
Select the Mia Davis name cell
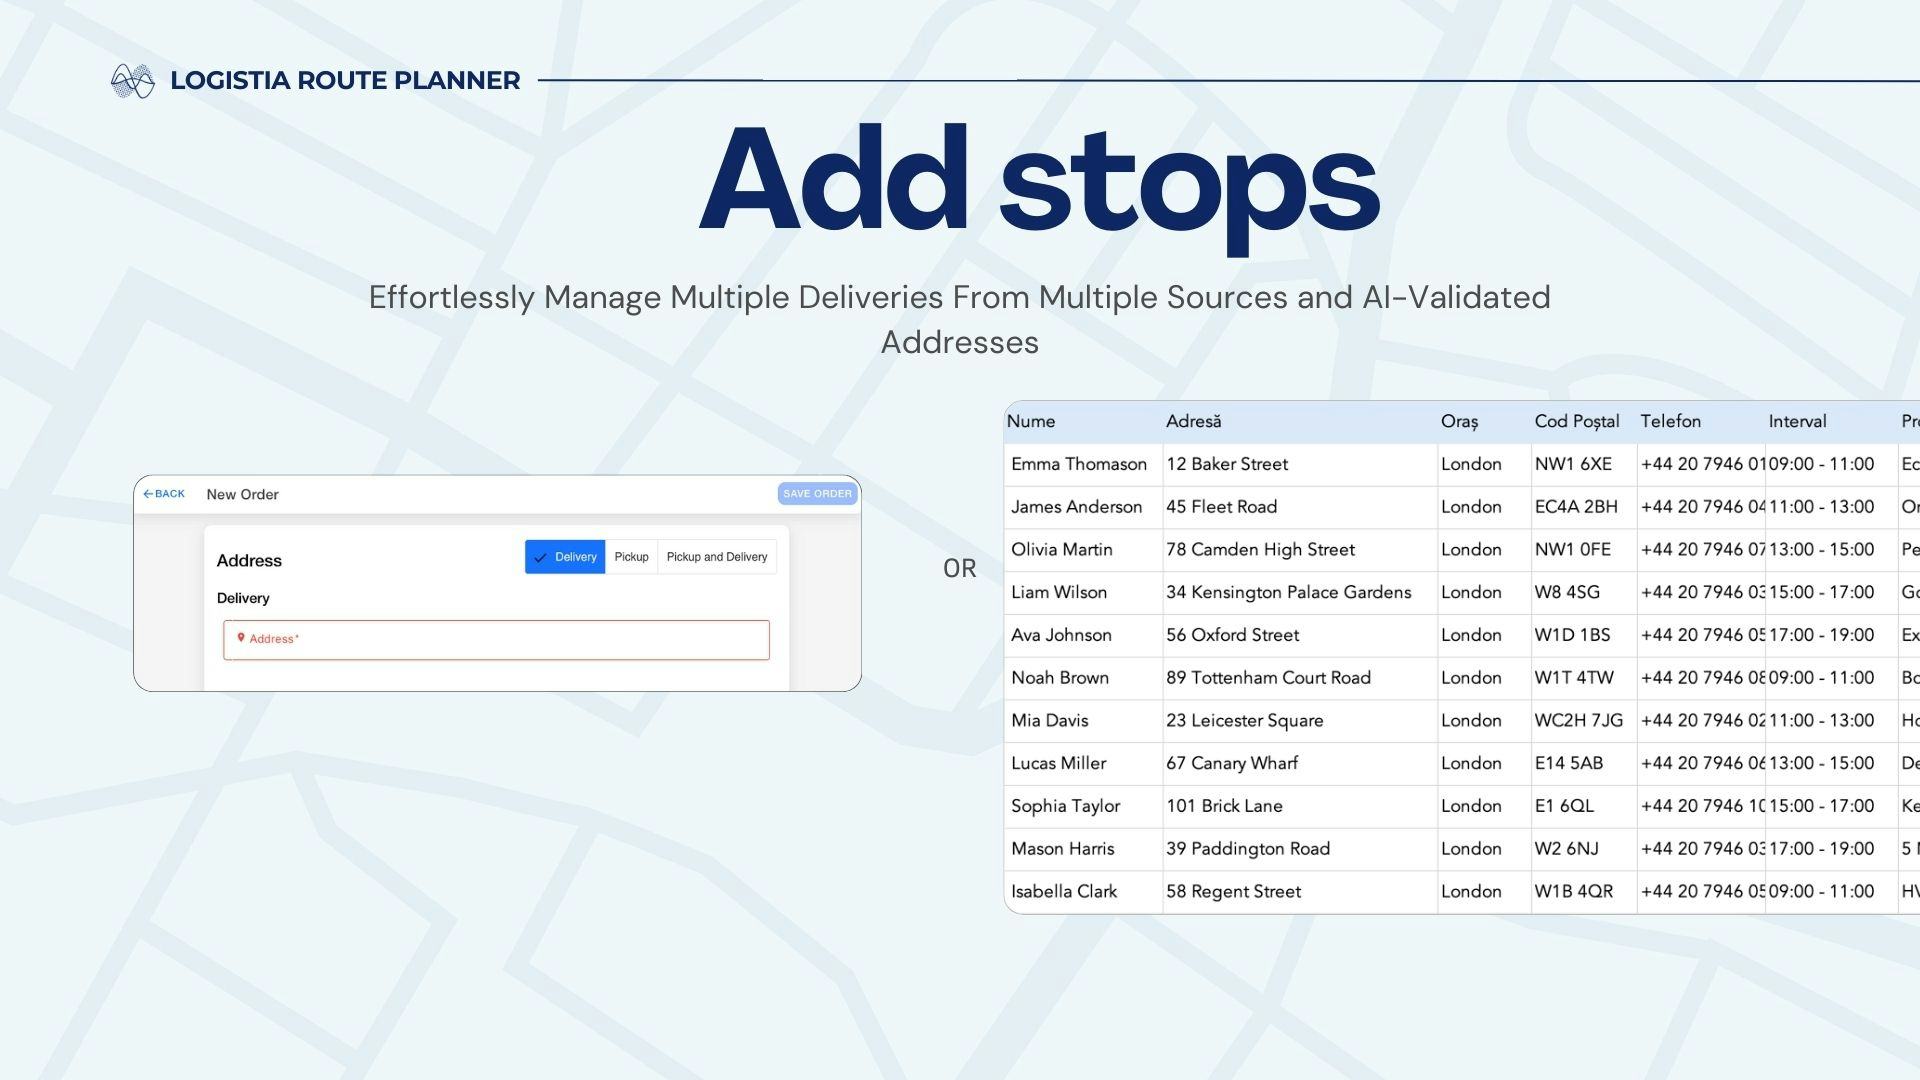coord(1083,721)
